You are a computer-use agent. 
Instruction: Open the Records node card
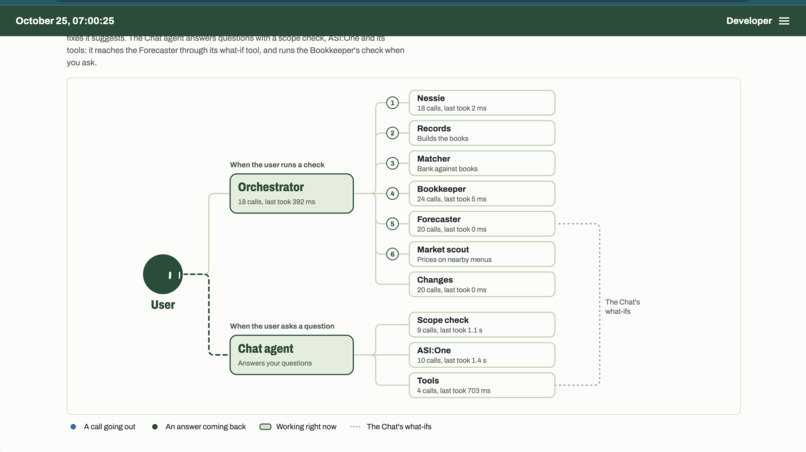point(482,133)
